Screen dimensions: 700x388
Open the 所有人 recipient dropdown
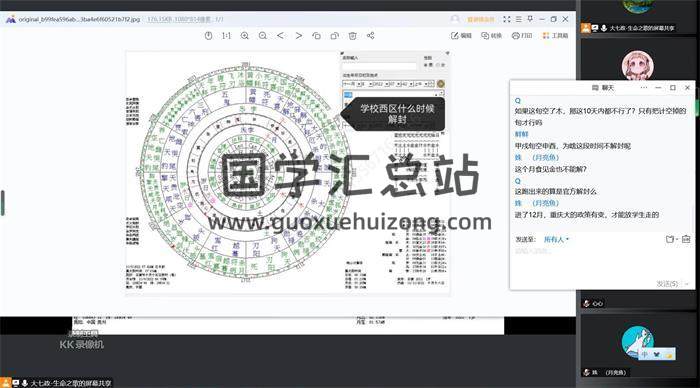pyautogui.click(x=556, y=239)
